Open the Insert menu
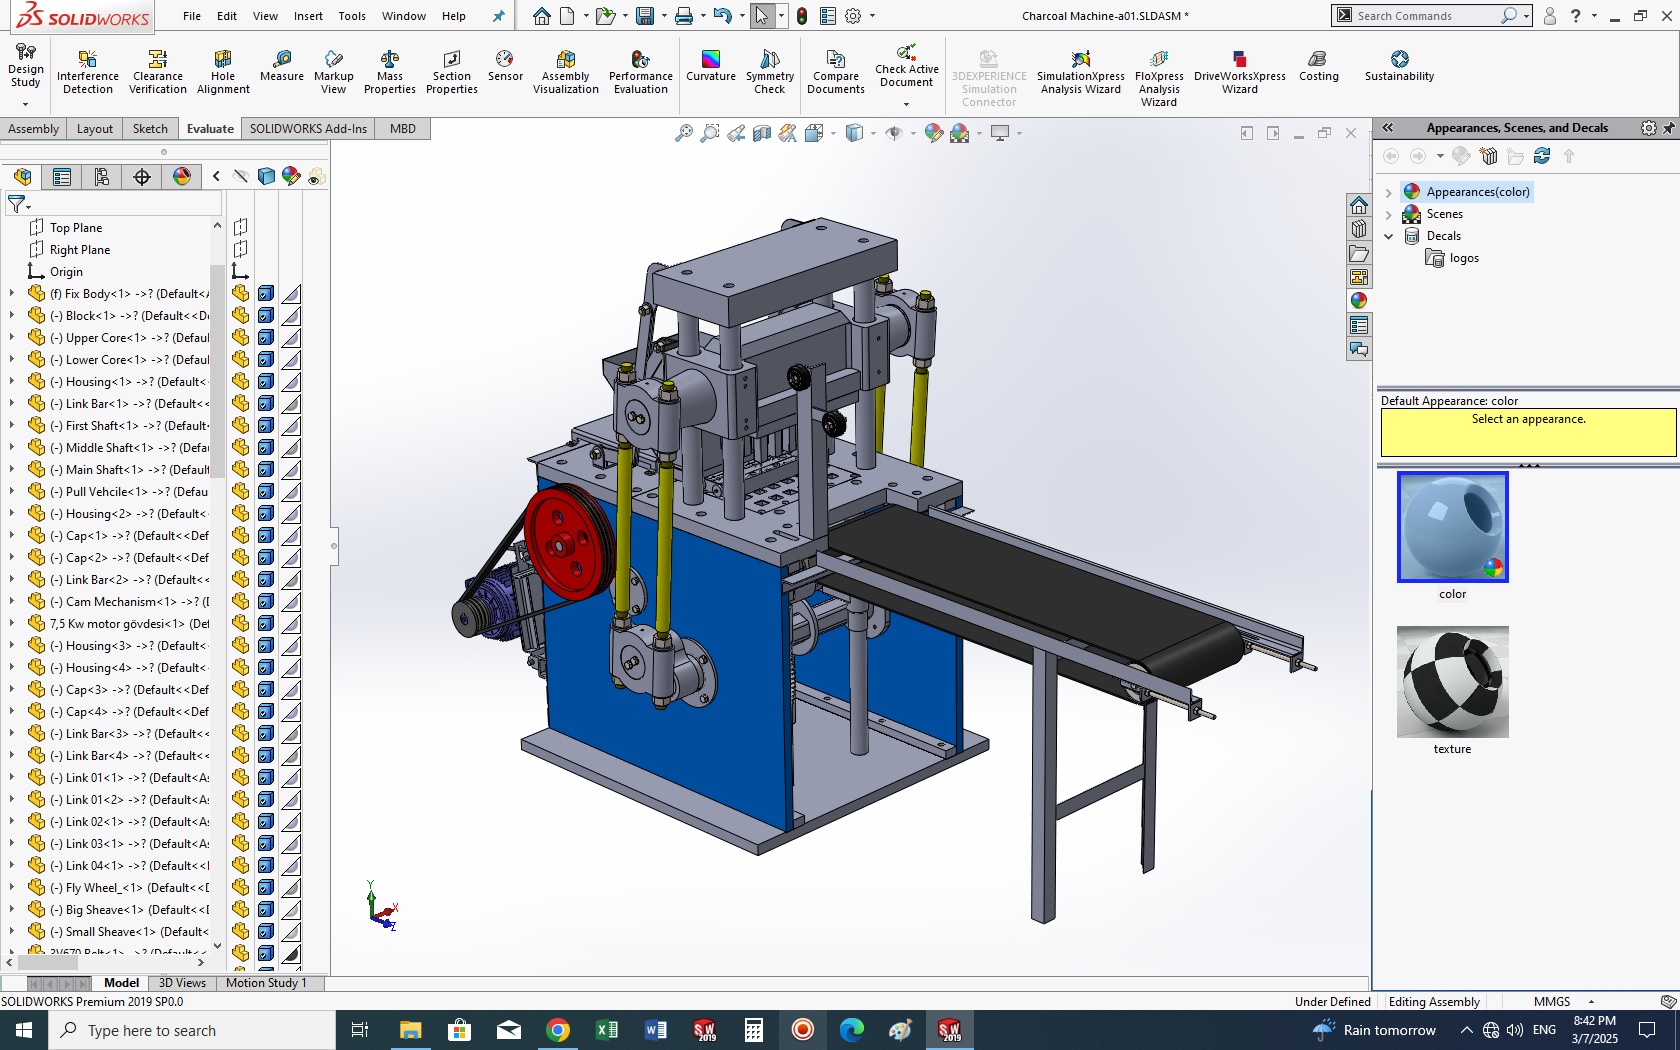The image size is (1680, 1050). point(308,16)
